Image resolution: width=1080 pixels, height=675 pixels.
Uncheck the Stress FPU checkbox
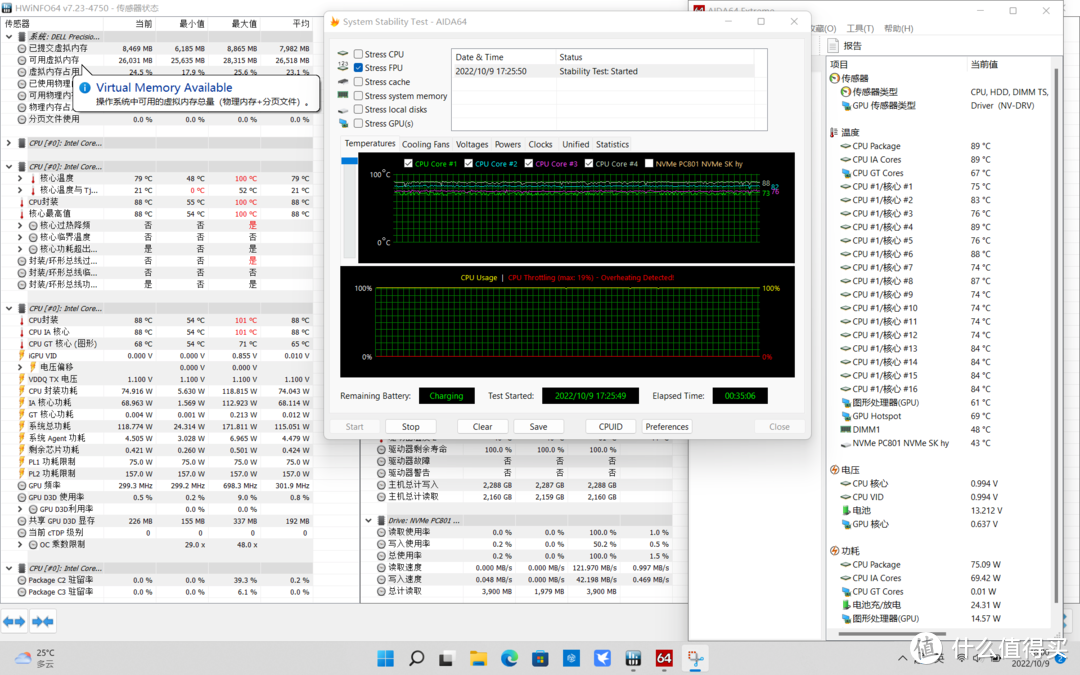click(x=358, y=68)
